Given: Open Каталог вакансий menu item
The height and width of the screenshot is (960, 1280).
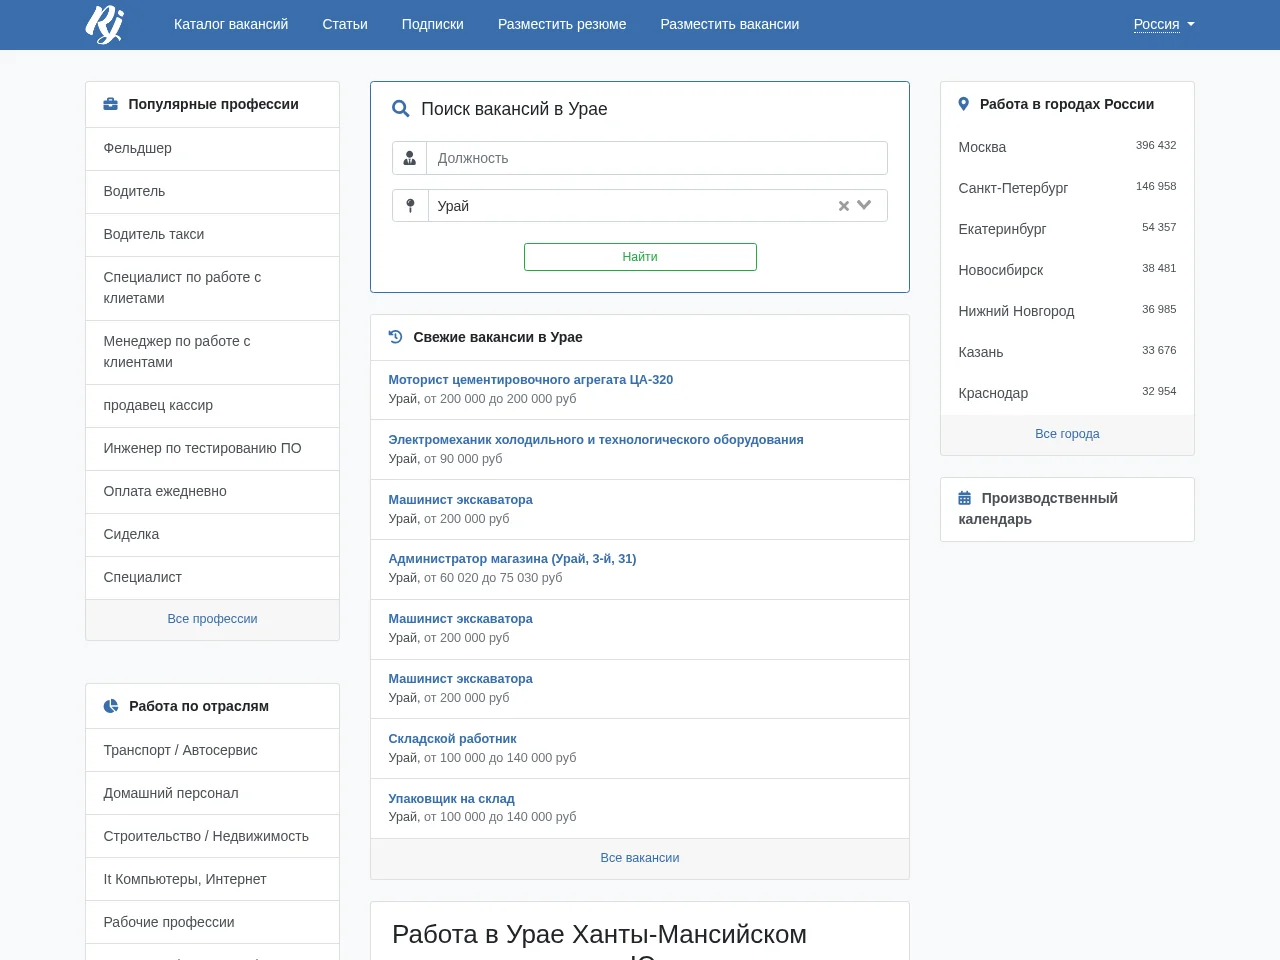Looking at the screenshot, I should pos(231,24).
